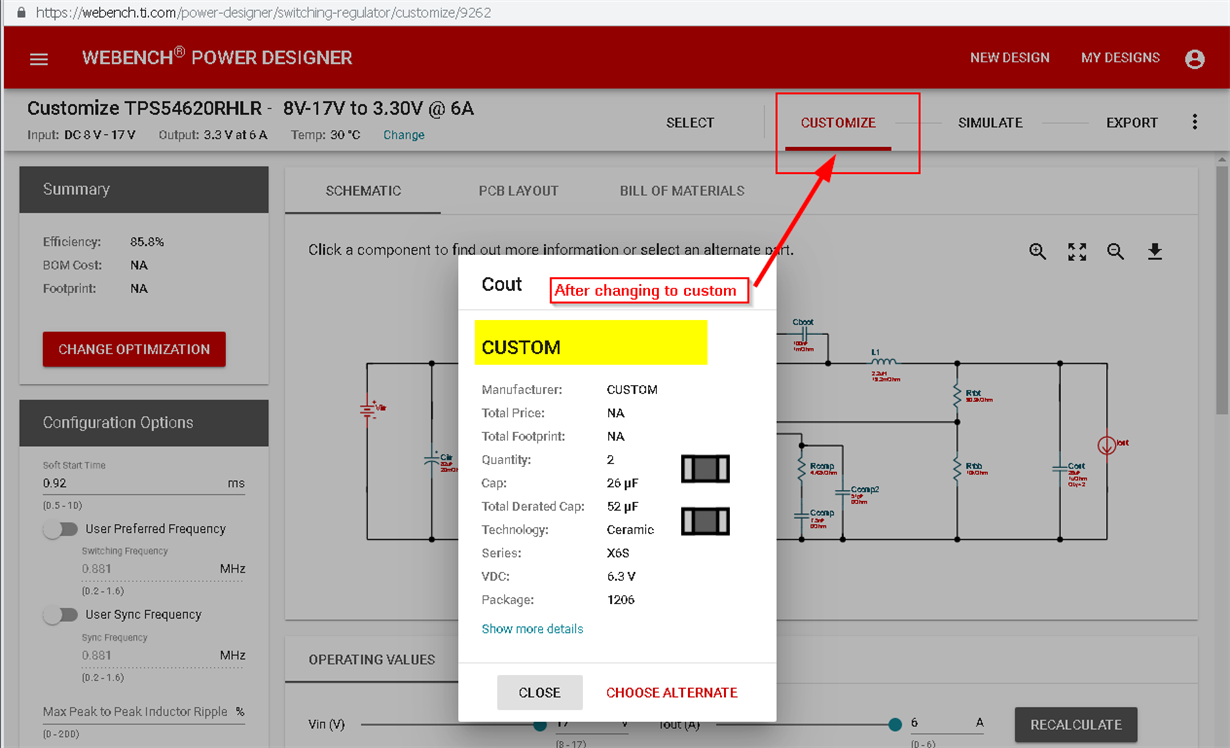Select the L1 inductor in schematic

885,362
